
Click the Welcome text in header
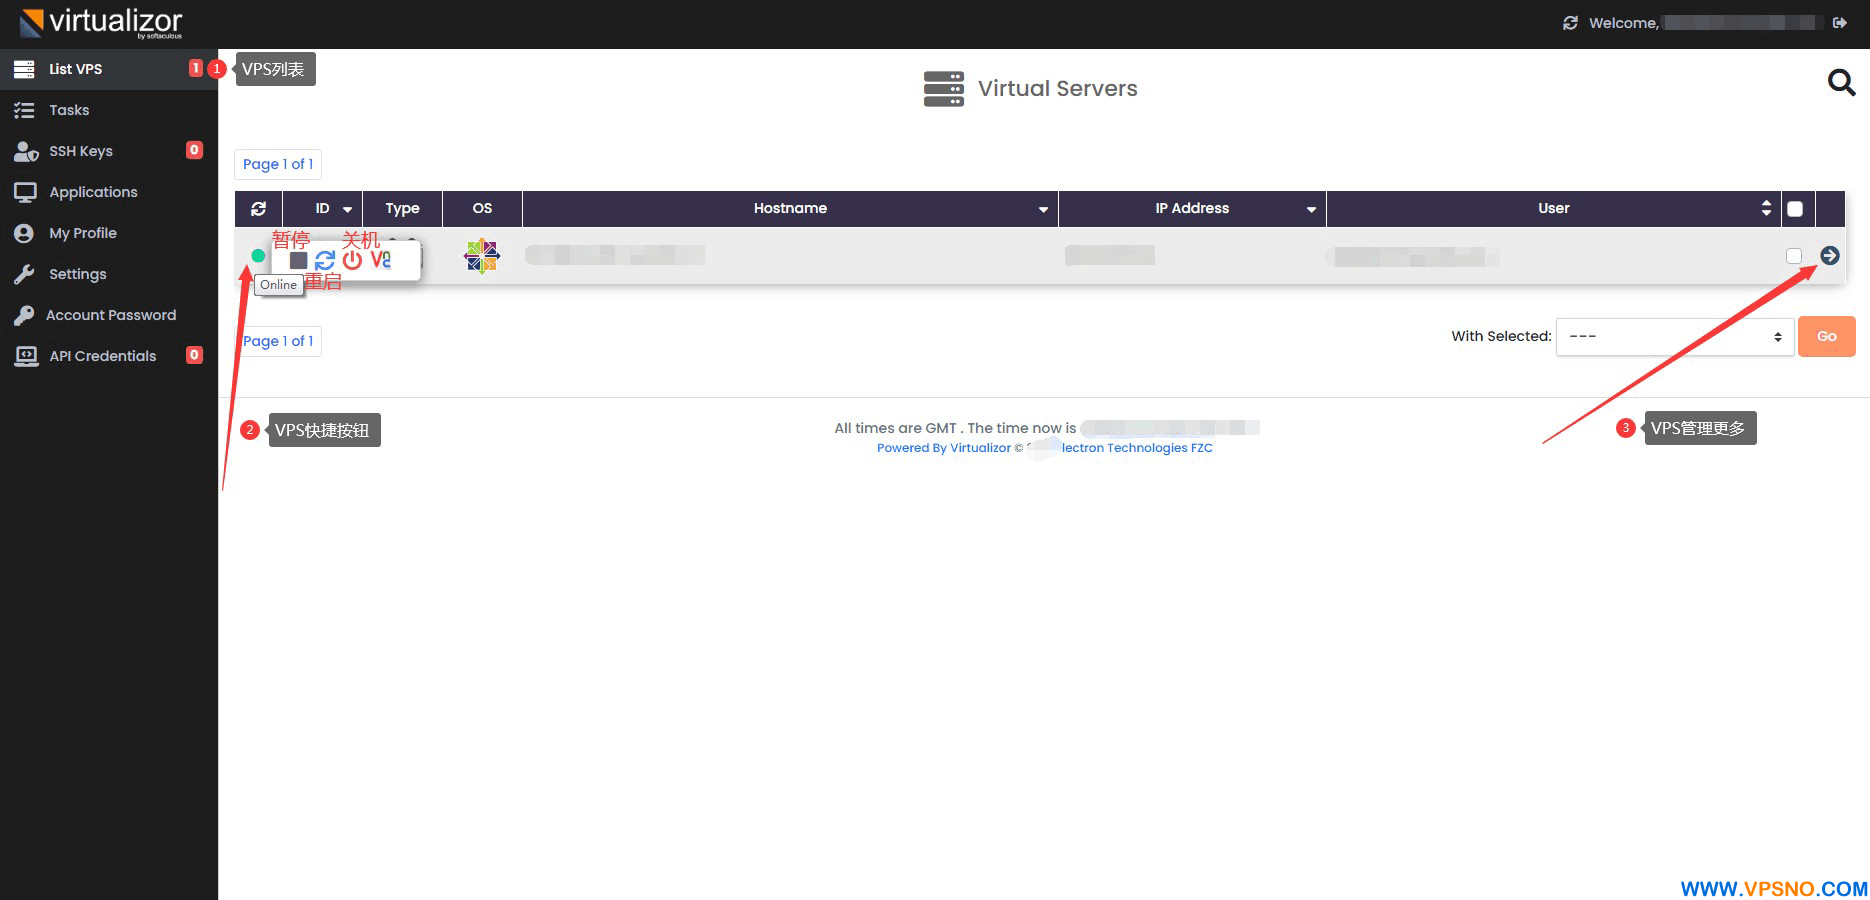[x=1623, y=23]
